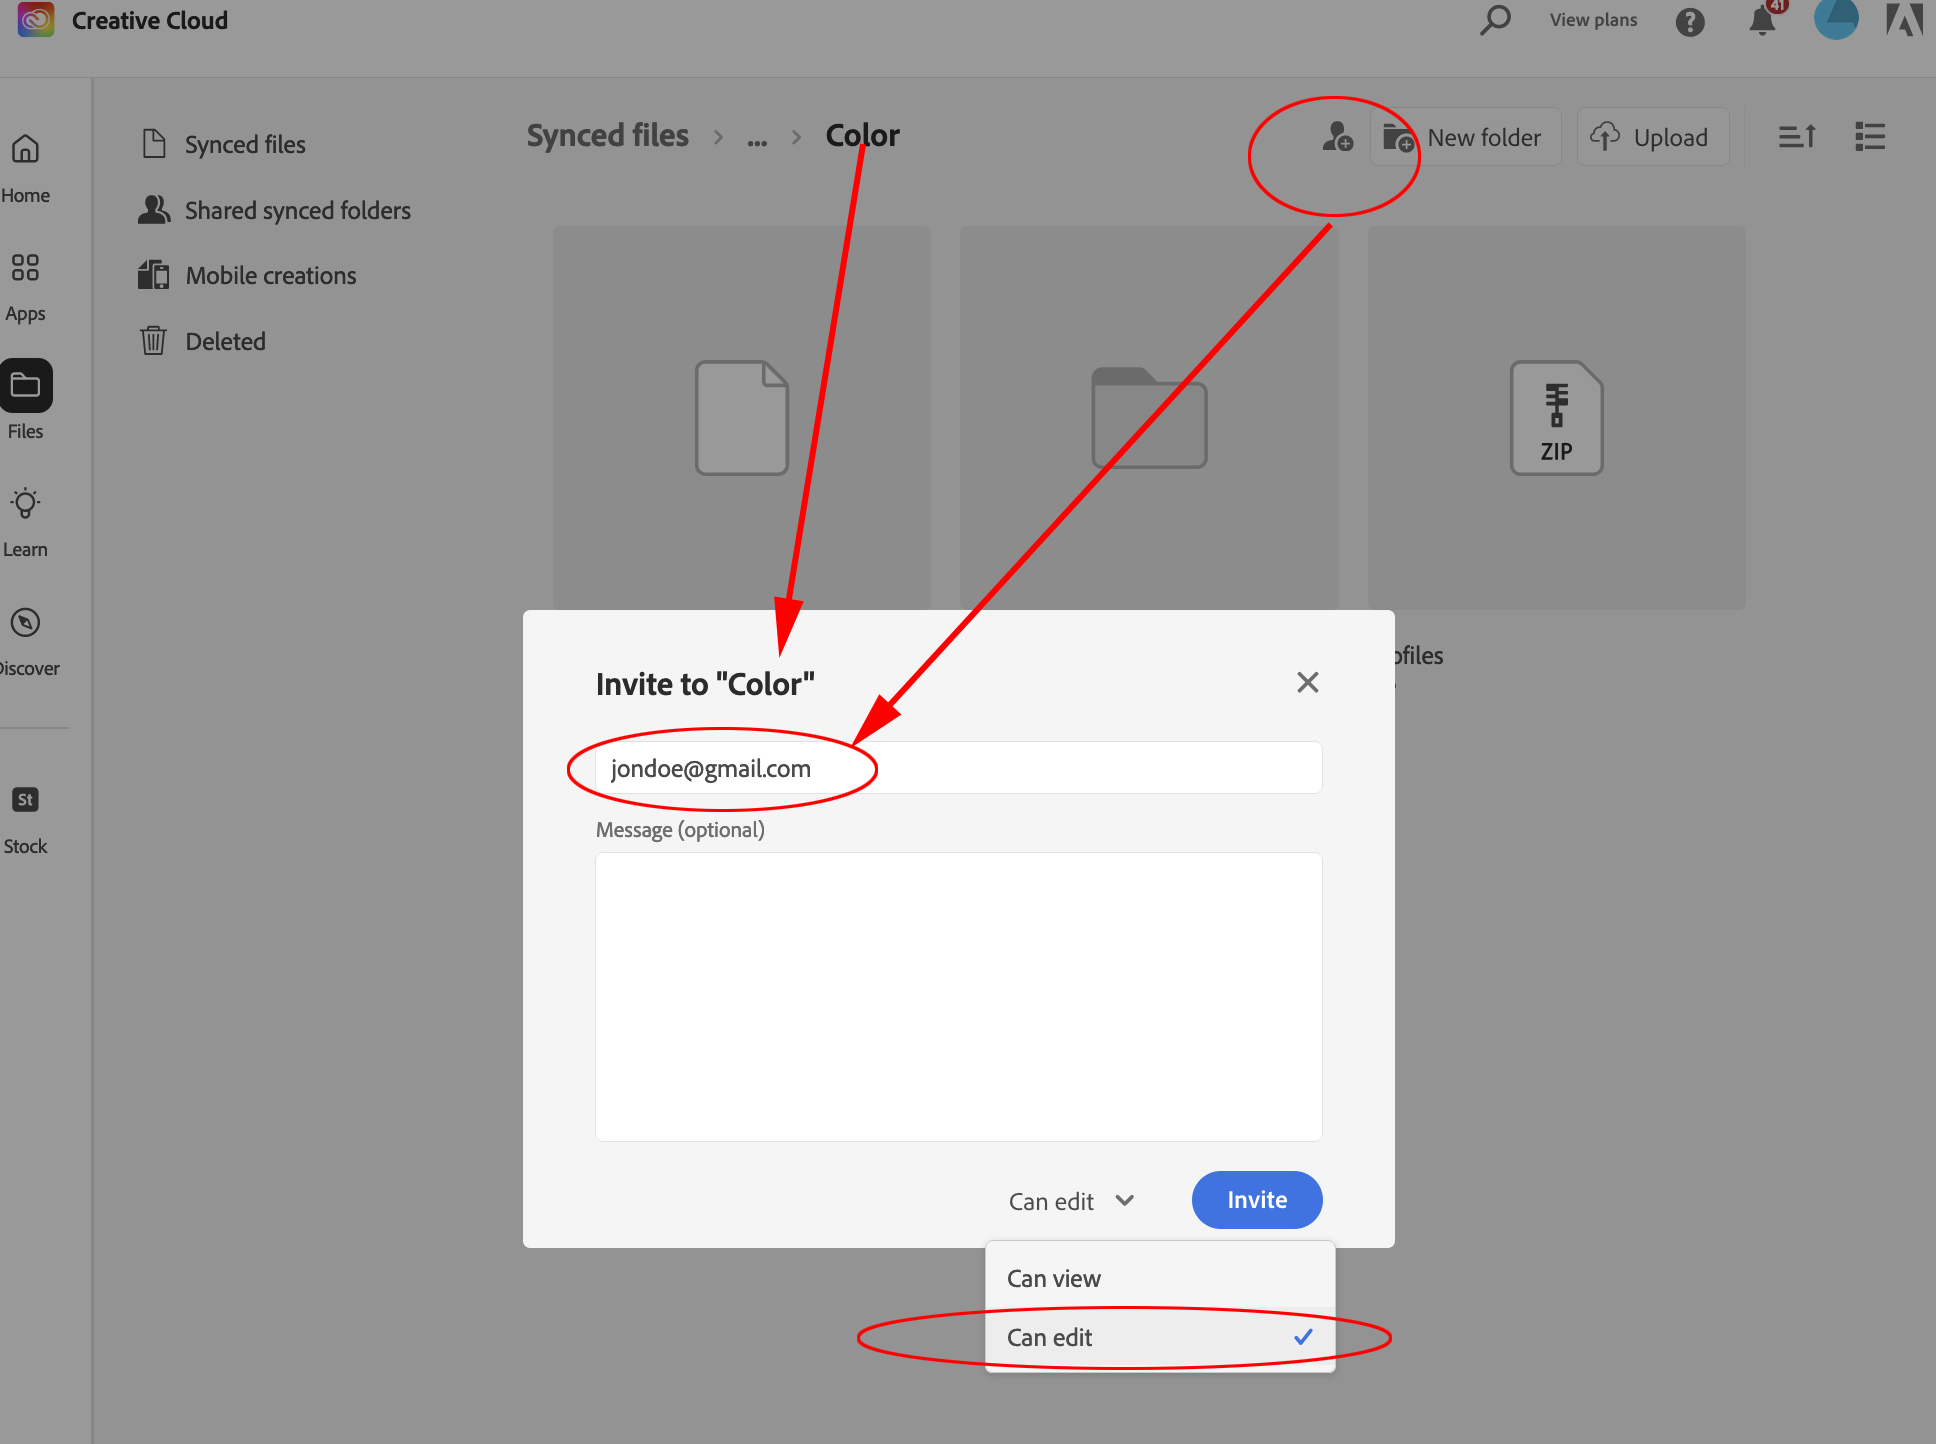Expand the breadcrumb ellipsis
Image resolution: width=1936 pixels, height=1444 pixels.
pyautogui.click(x=757, y=138)
